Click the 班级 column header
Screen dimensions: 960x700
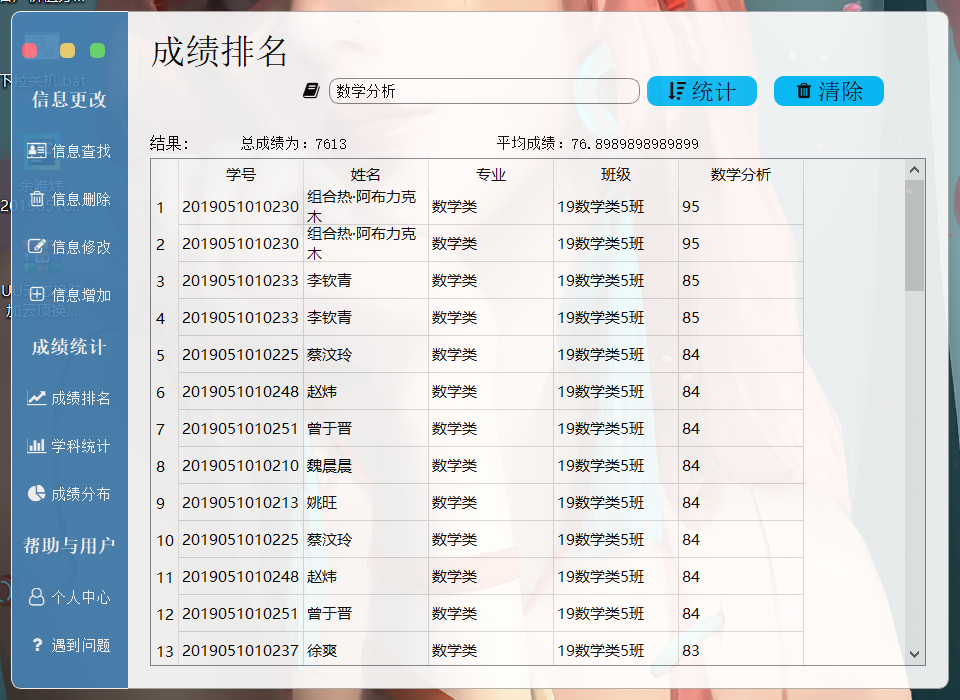tap(616, 175)
